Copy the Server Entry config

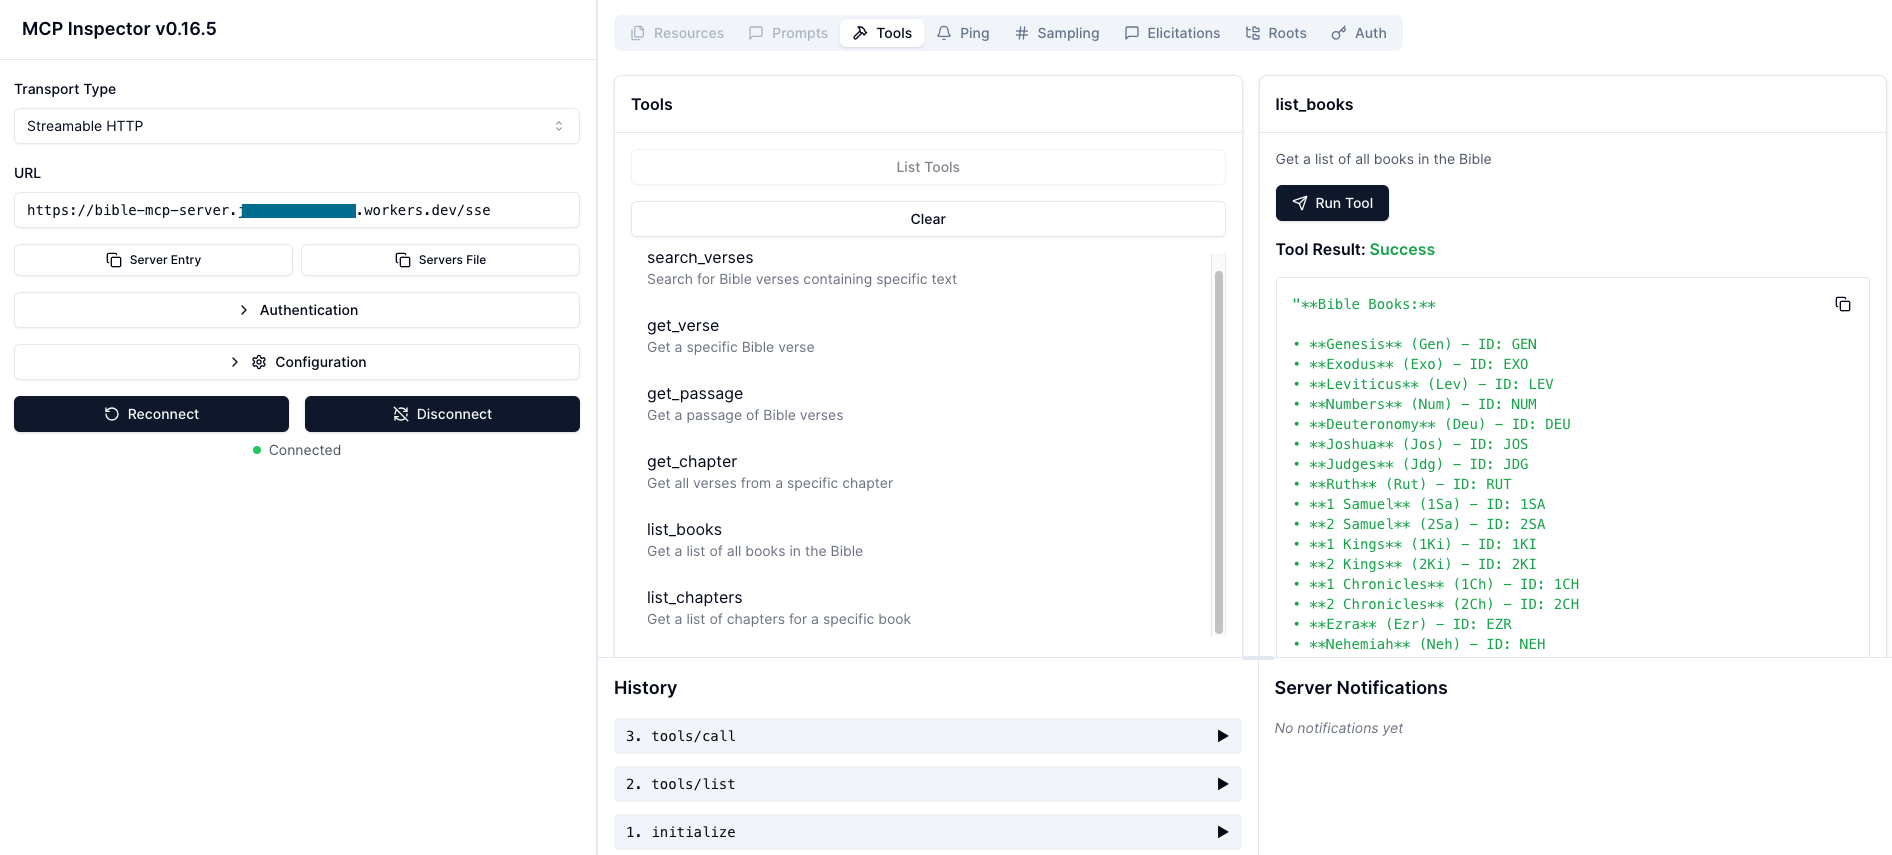(153, 260)
